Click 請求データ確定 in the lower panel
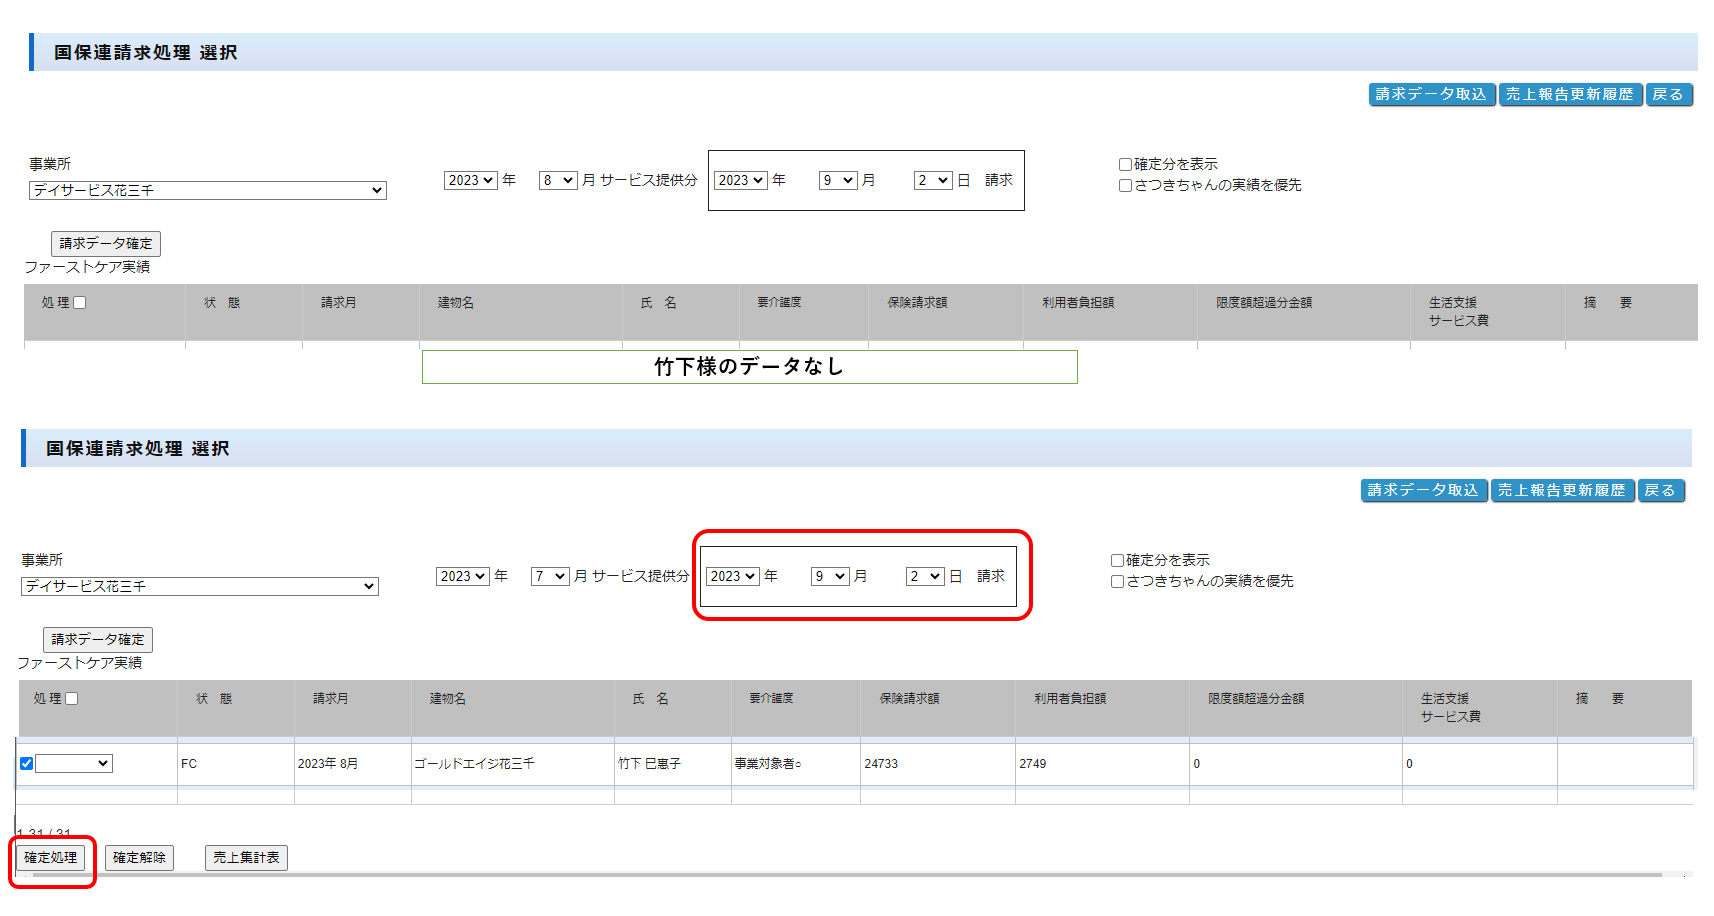Viewport: 1714px width, 916px height. [x=98, y=640]
